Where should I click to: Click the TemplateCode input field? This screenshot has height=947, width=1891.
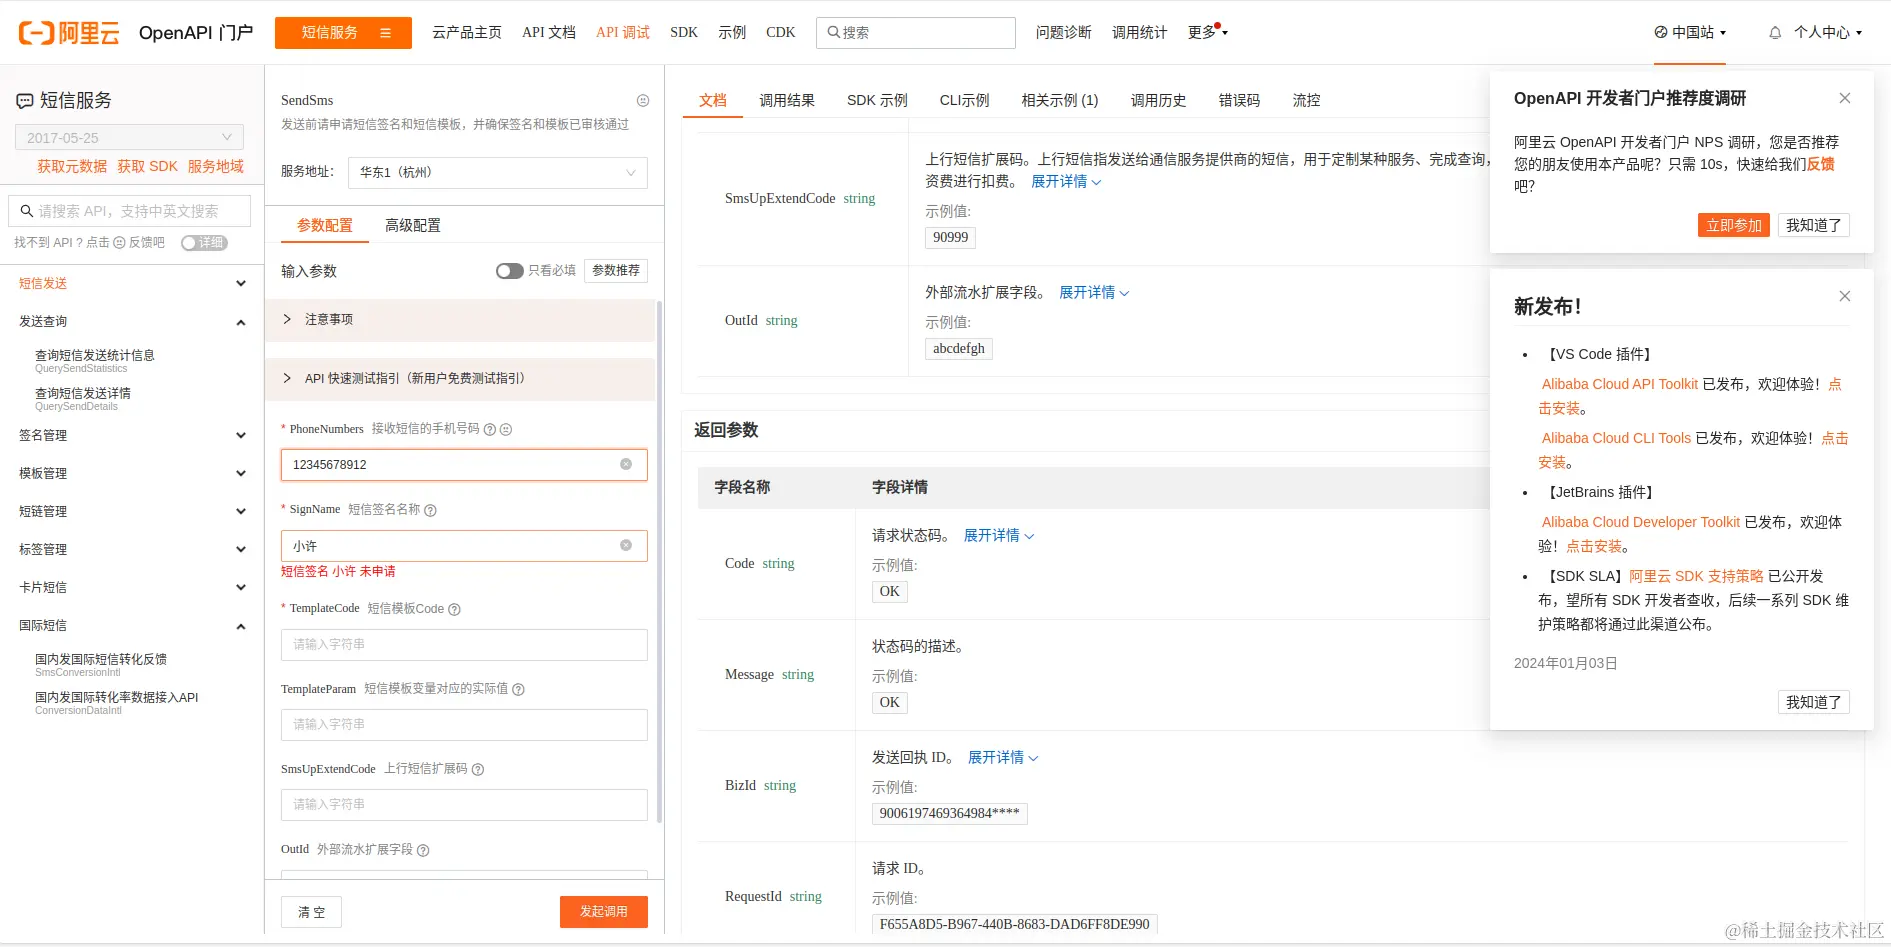coord(464,645)
